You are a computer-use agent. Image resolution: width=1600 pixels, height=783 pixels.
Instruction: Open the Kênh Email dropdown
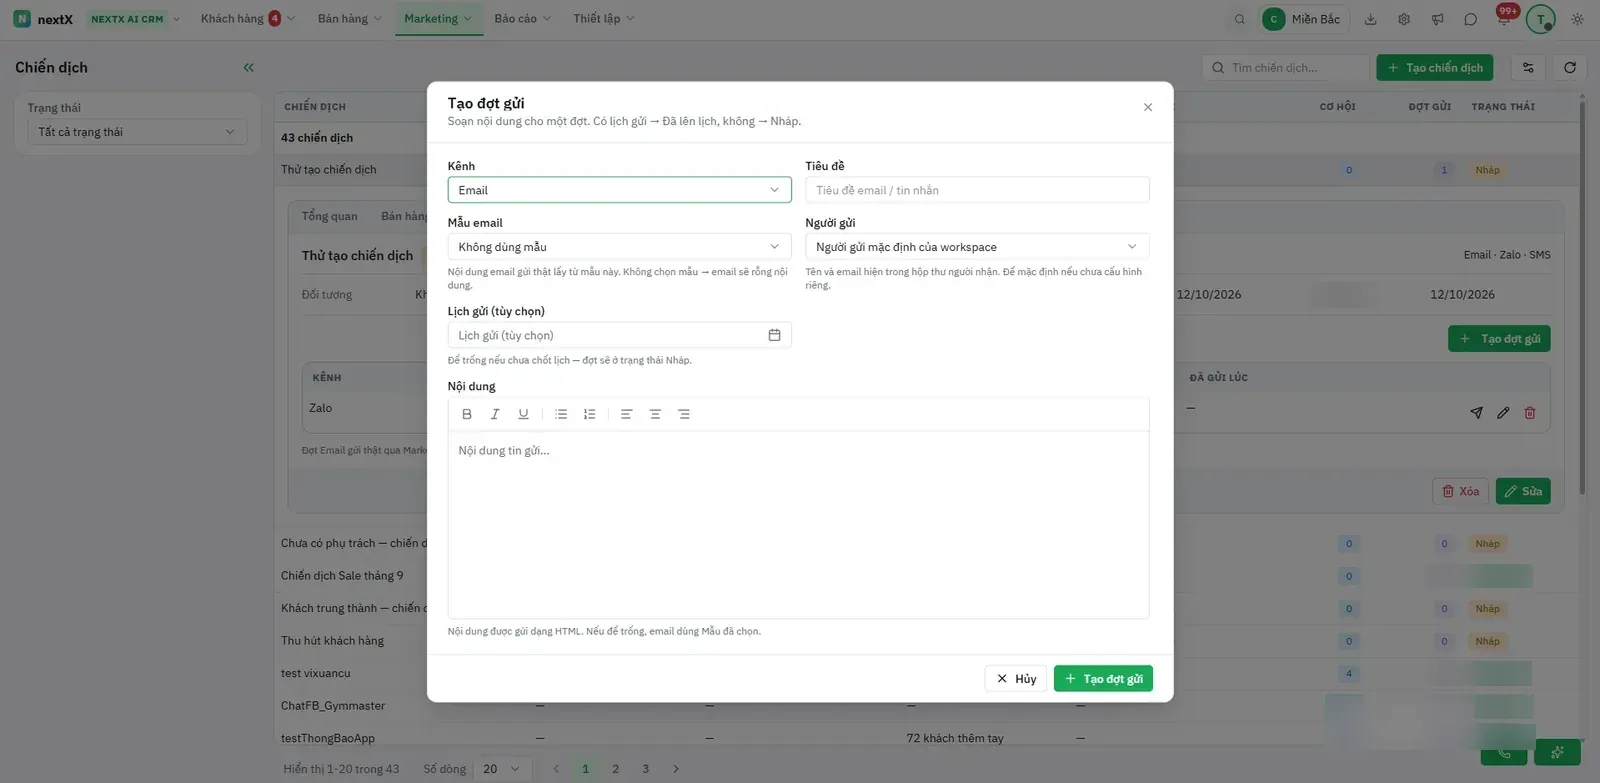pyautogui.click(x=620, y=190)
